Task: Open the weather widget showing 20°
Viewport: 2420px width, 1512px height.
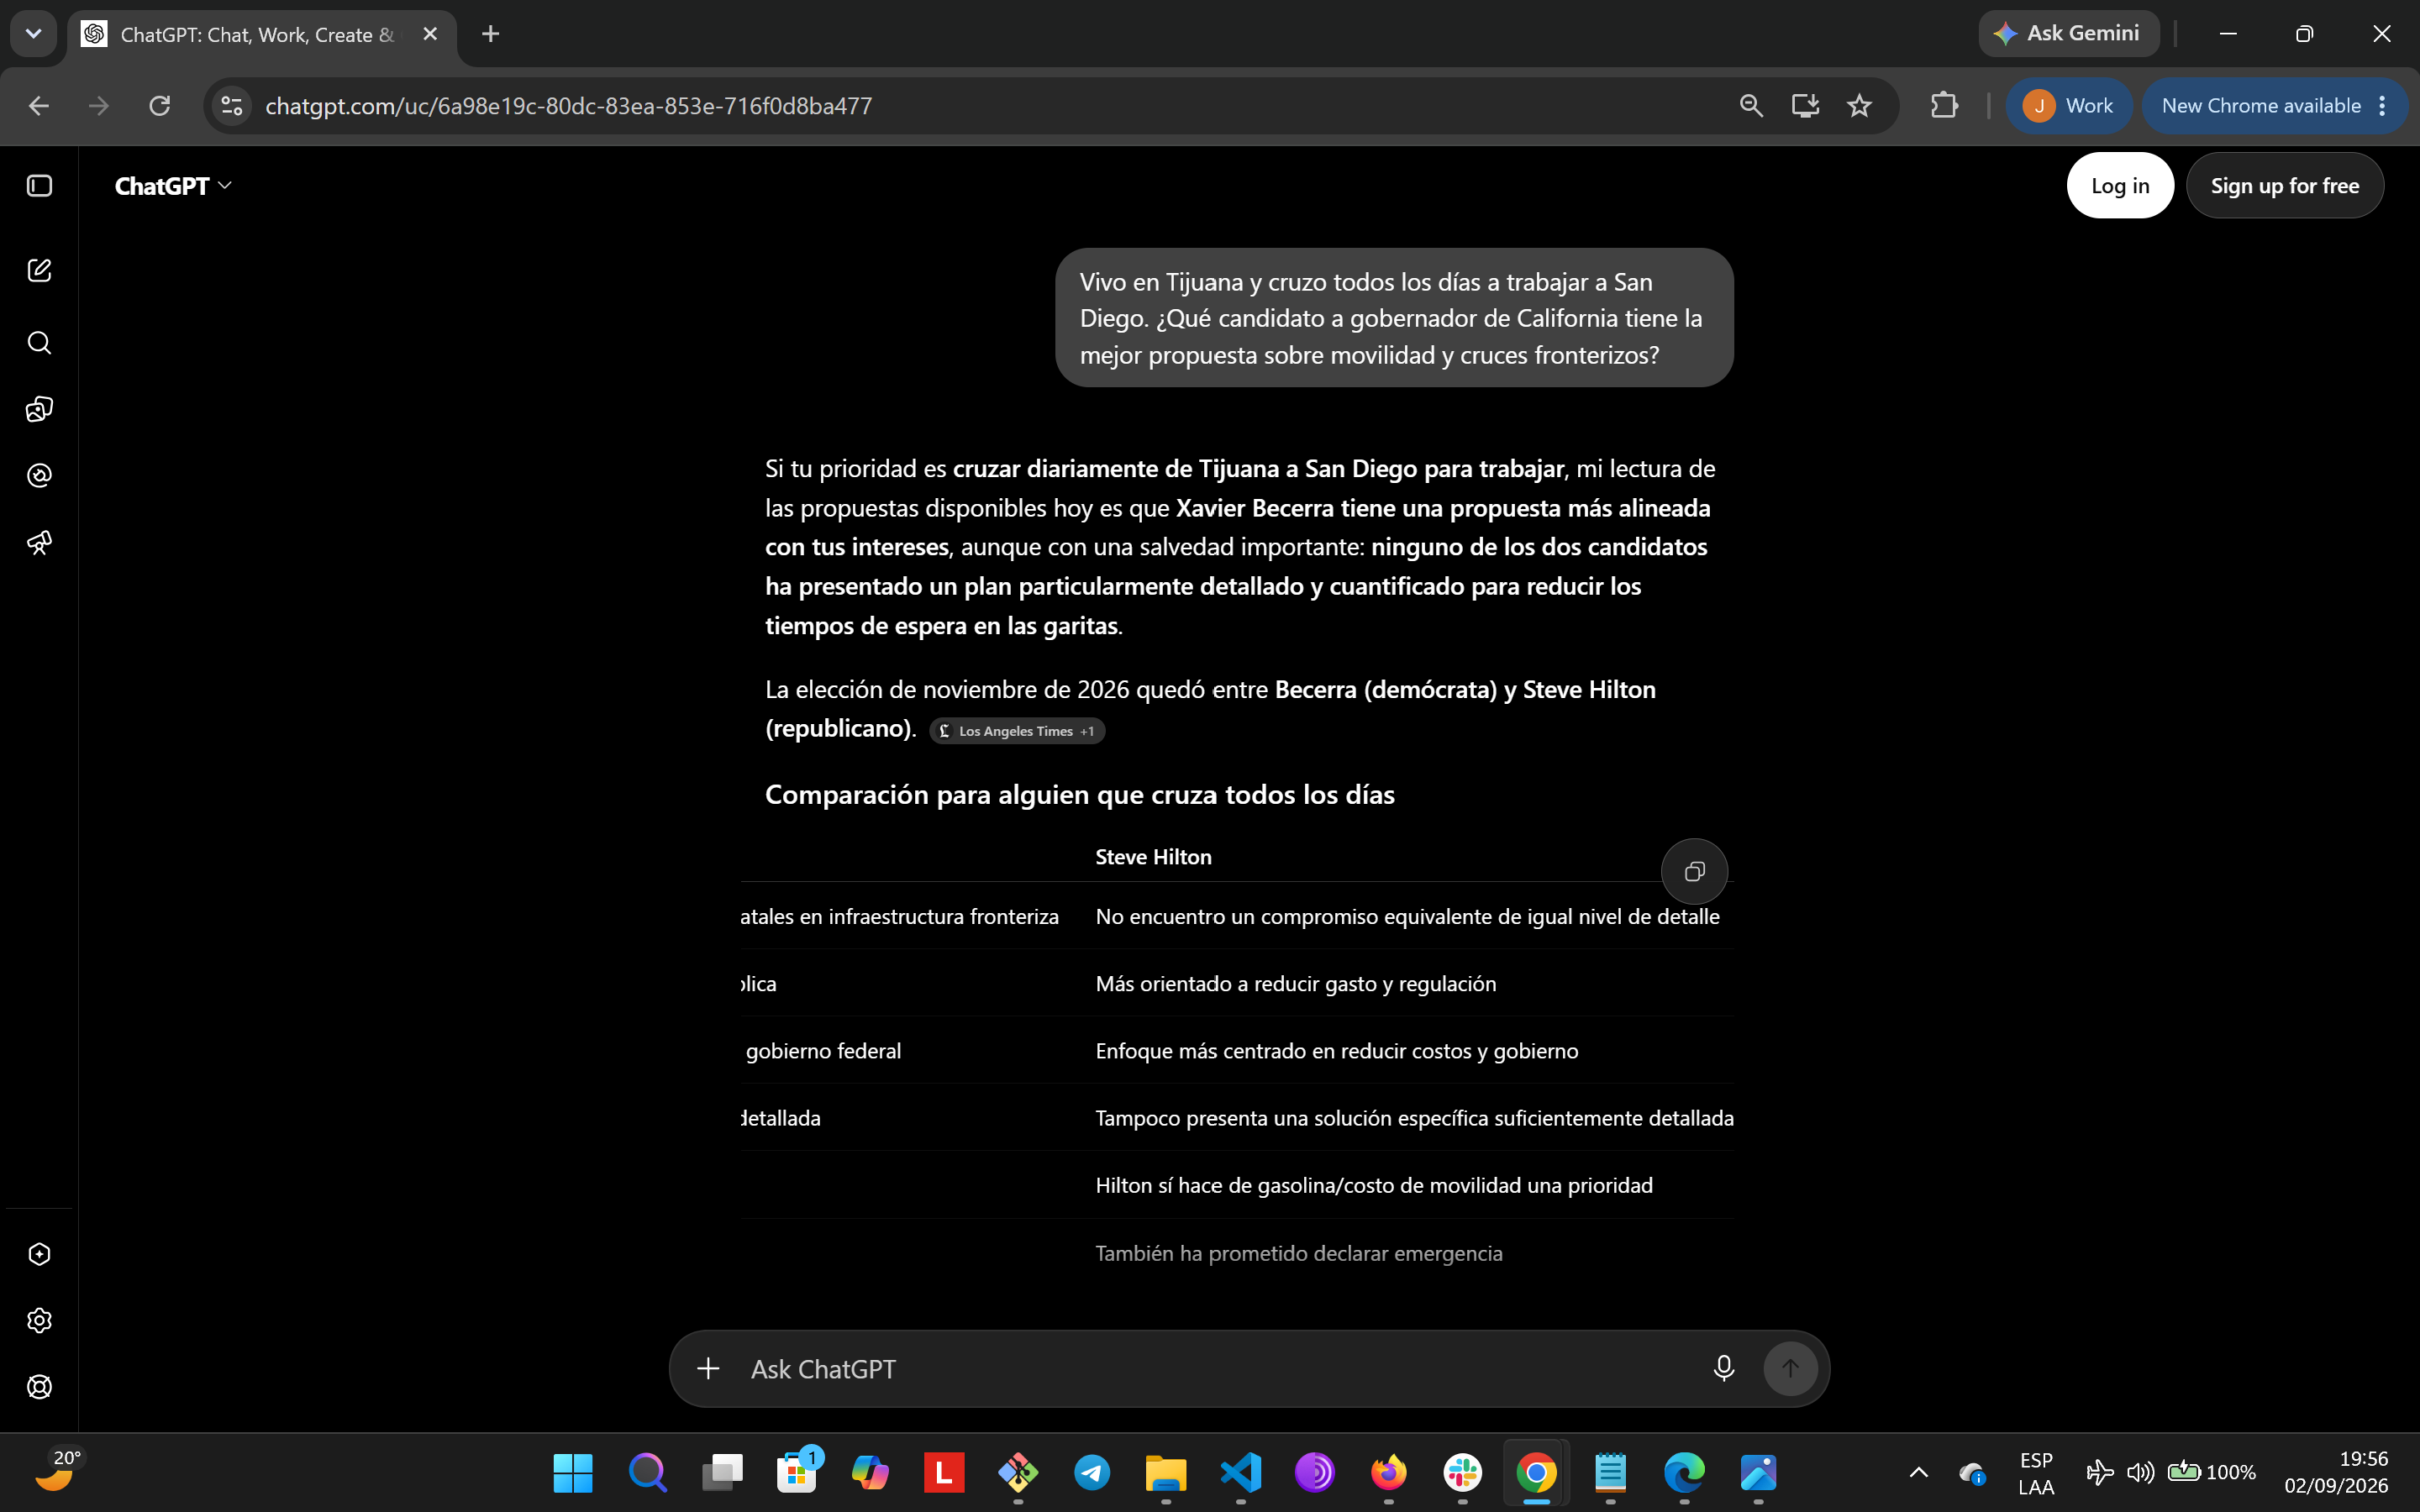Action: [58, 1471]
